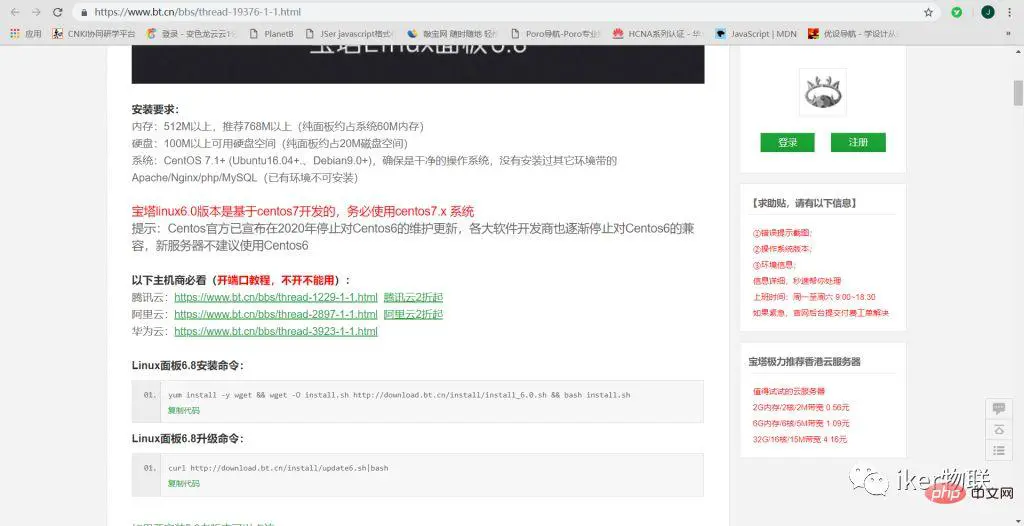The width and height of the screenshot is (1024, 526).
Task: Click the 2G内存/2核/2M带宽 0.56元 offer
Action: (801, 407)
